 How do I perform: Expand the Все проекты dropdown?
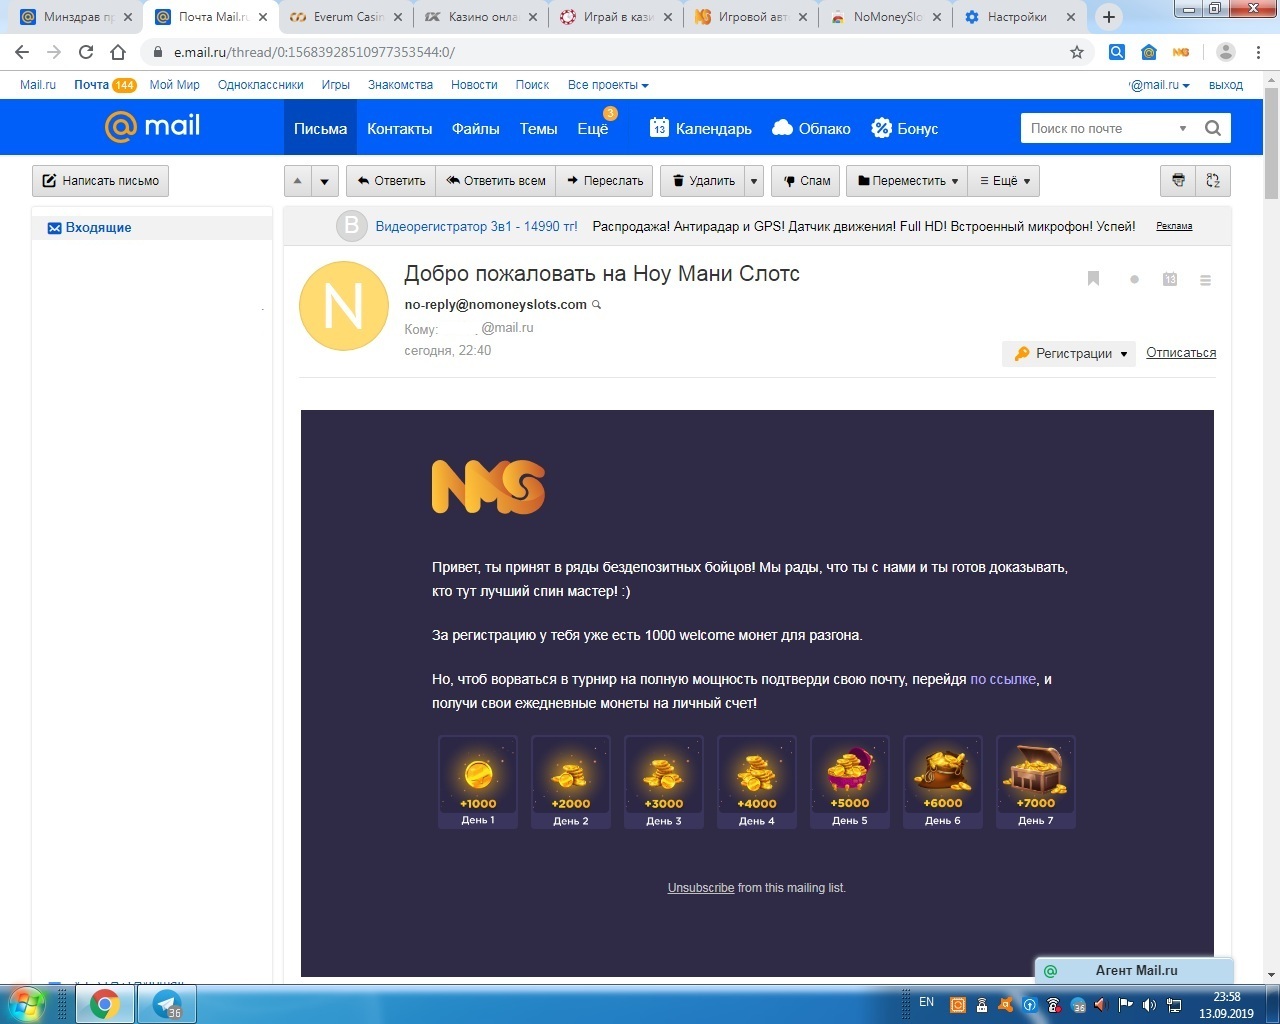pyautogui.click(x=608, y=85)
